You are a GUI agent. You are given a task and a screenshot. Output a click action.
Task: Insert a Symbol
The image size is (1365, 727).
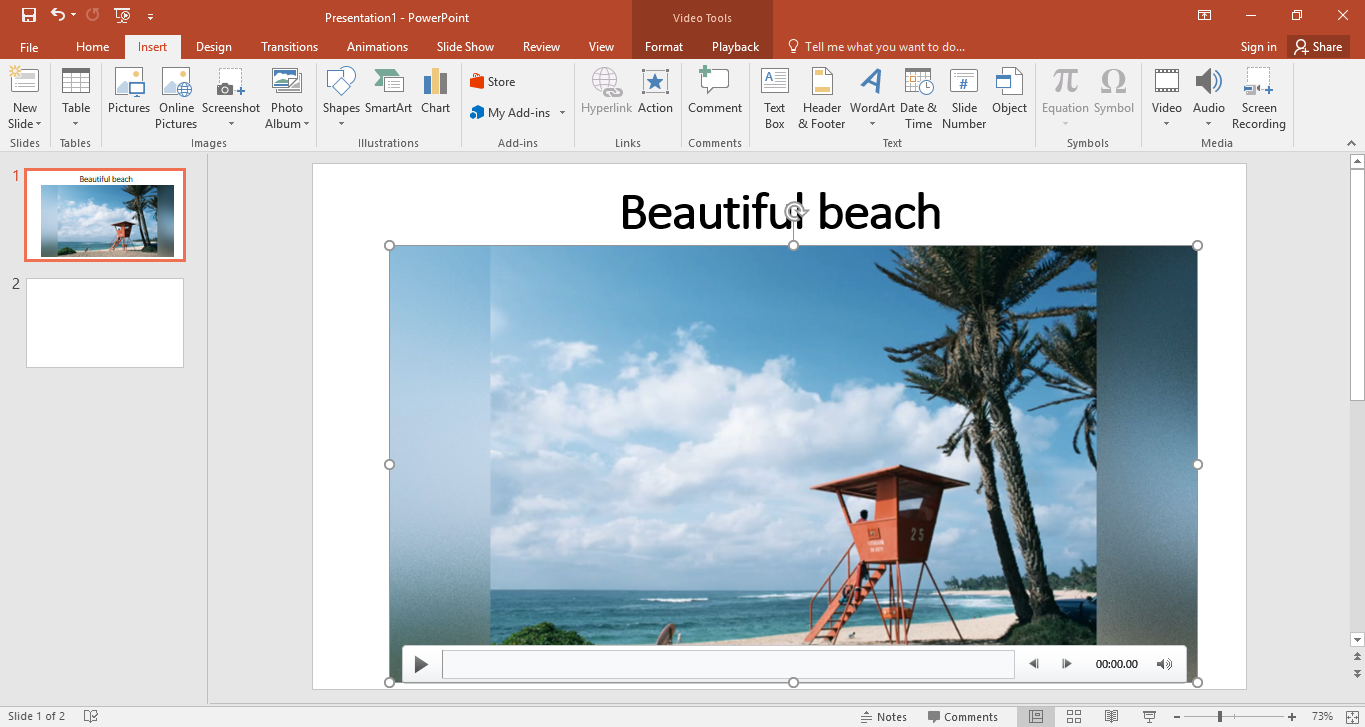pyautogui.click(x=1112, y=97)
